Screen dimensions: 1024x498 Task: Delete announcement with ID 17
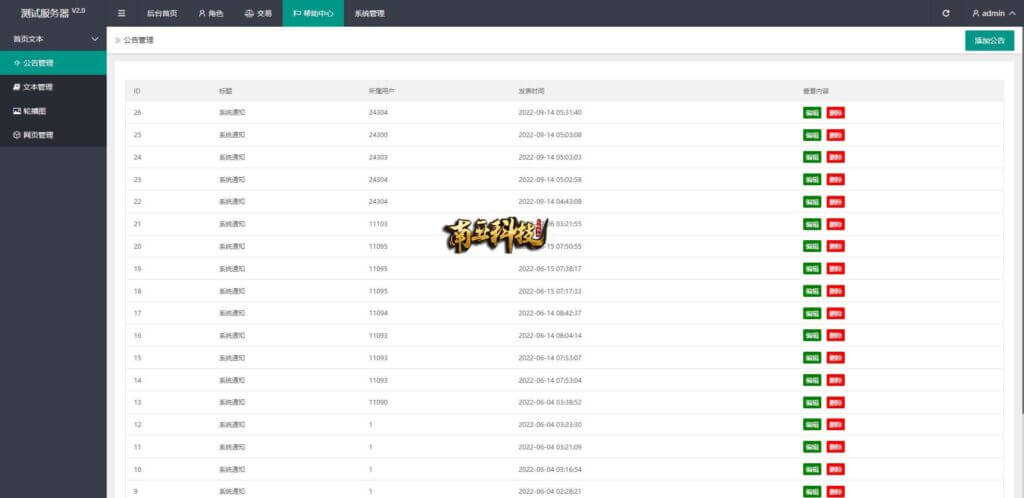pos(835,313)
